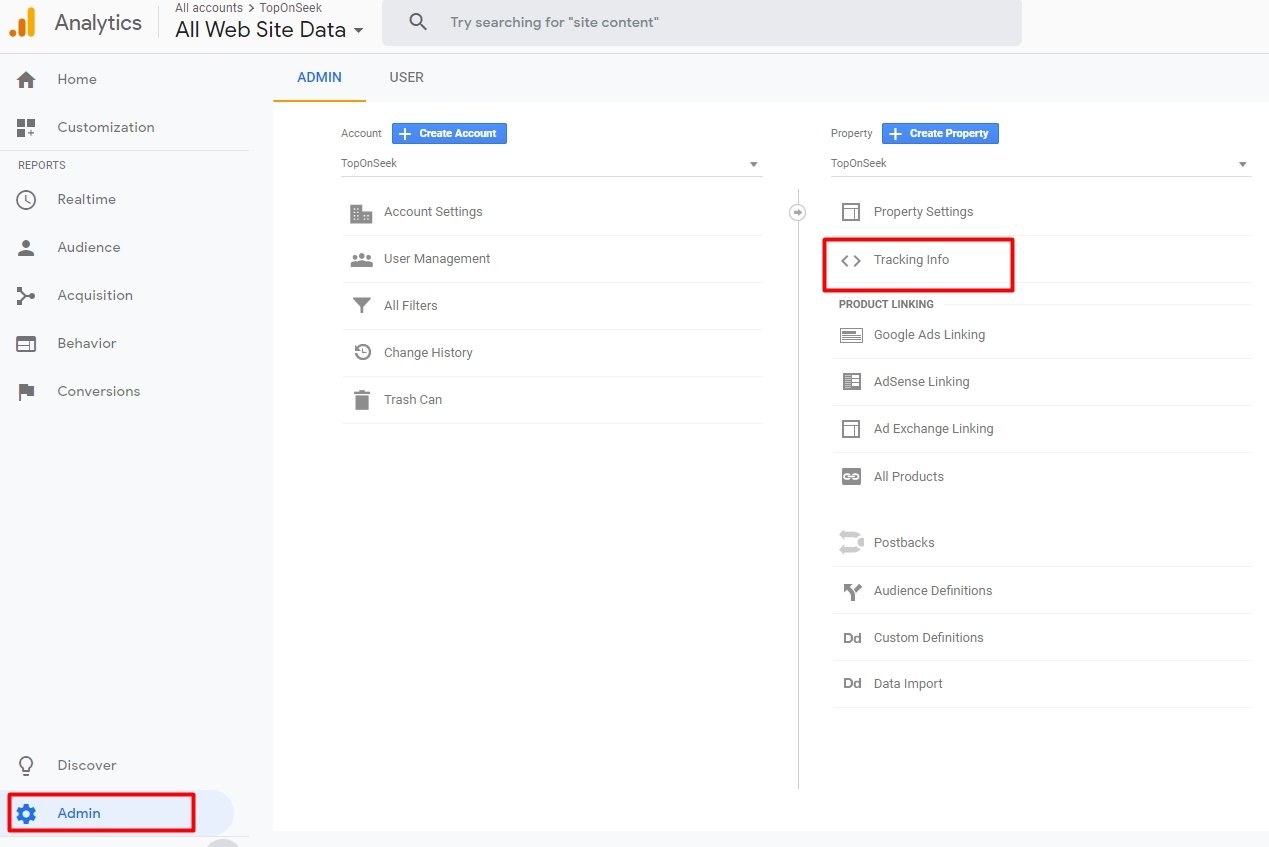Open Google Ads Linking settings
1269x847 pixels.
929,335
